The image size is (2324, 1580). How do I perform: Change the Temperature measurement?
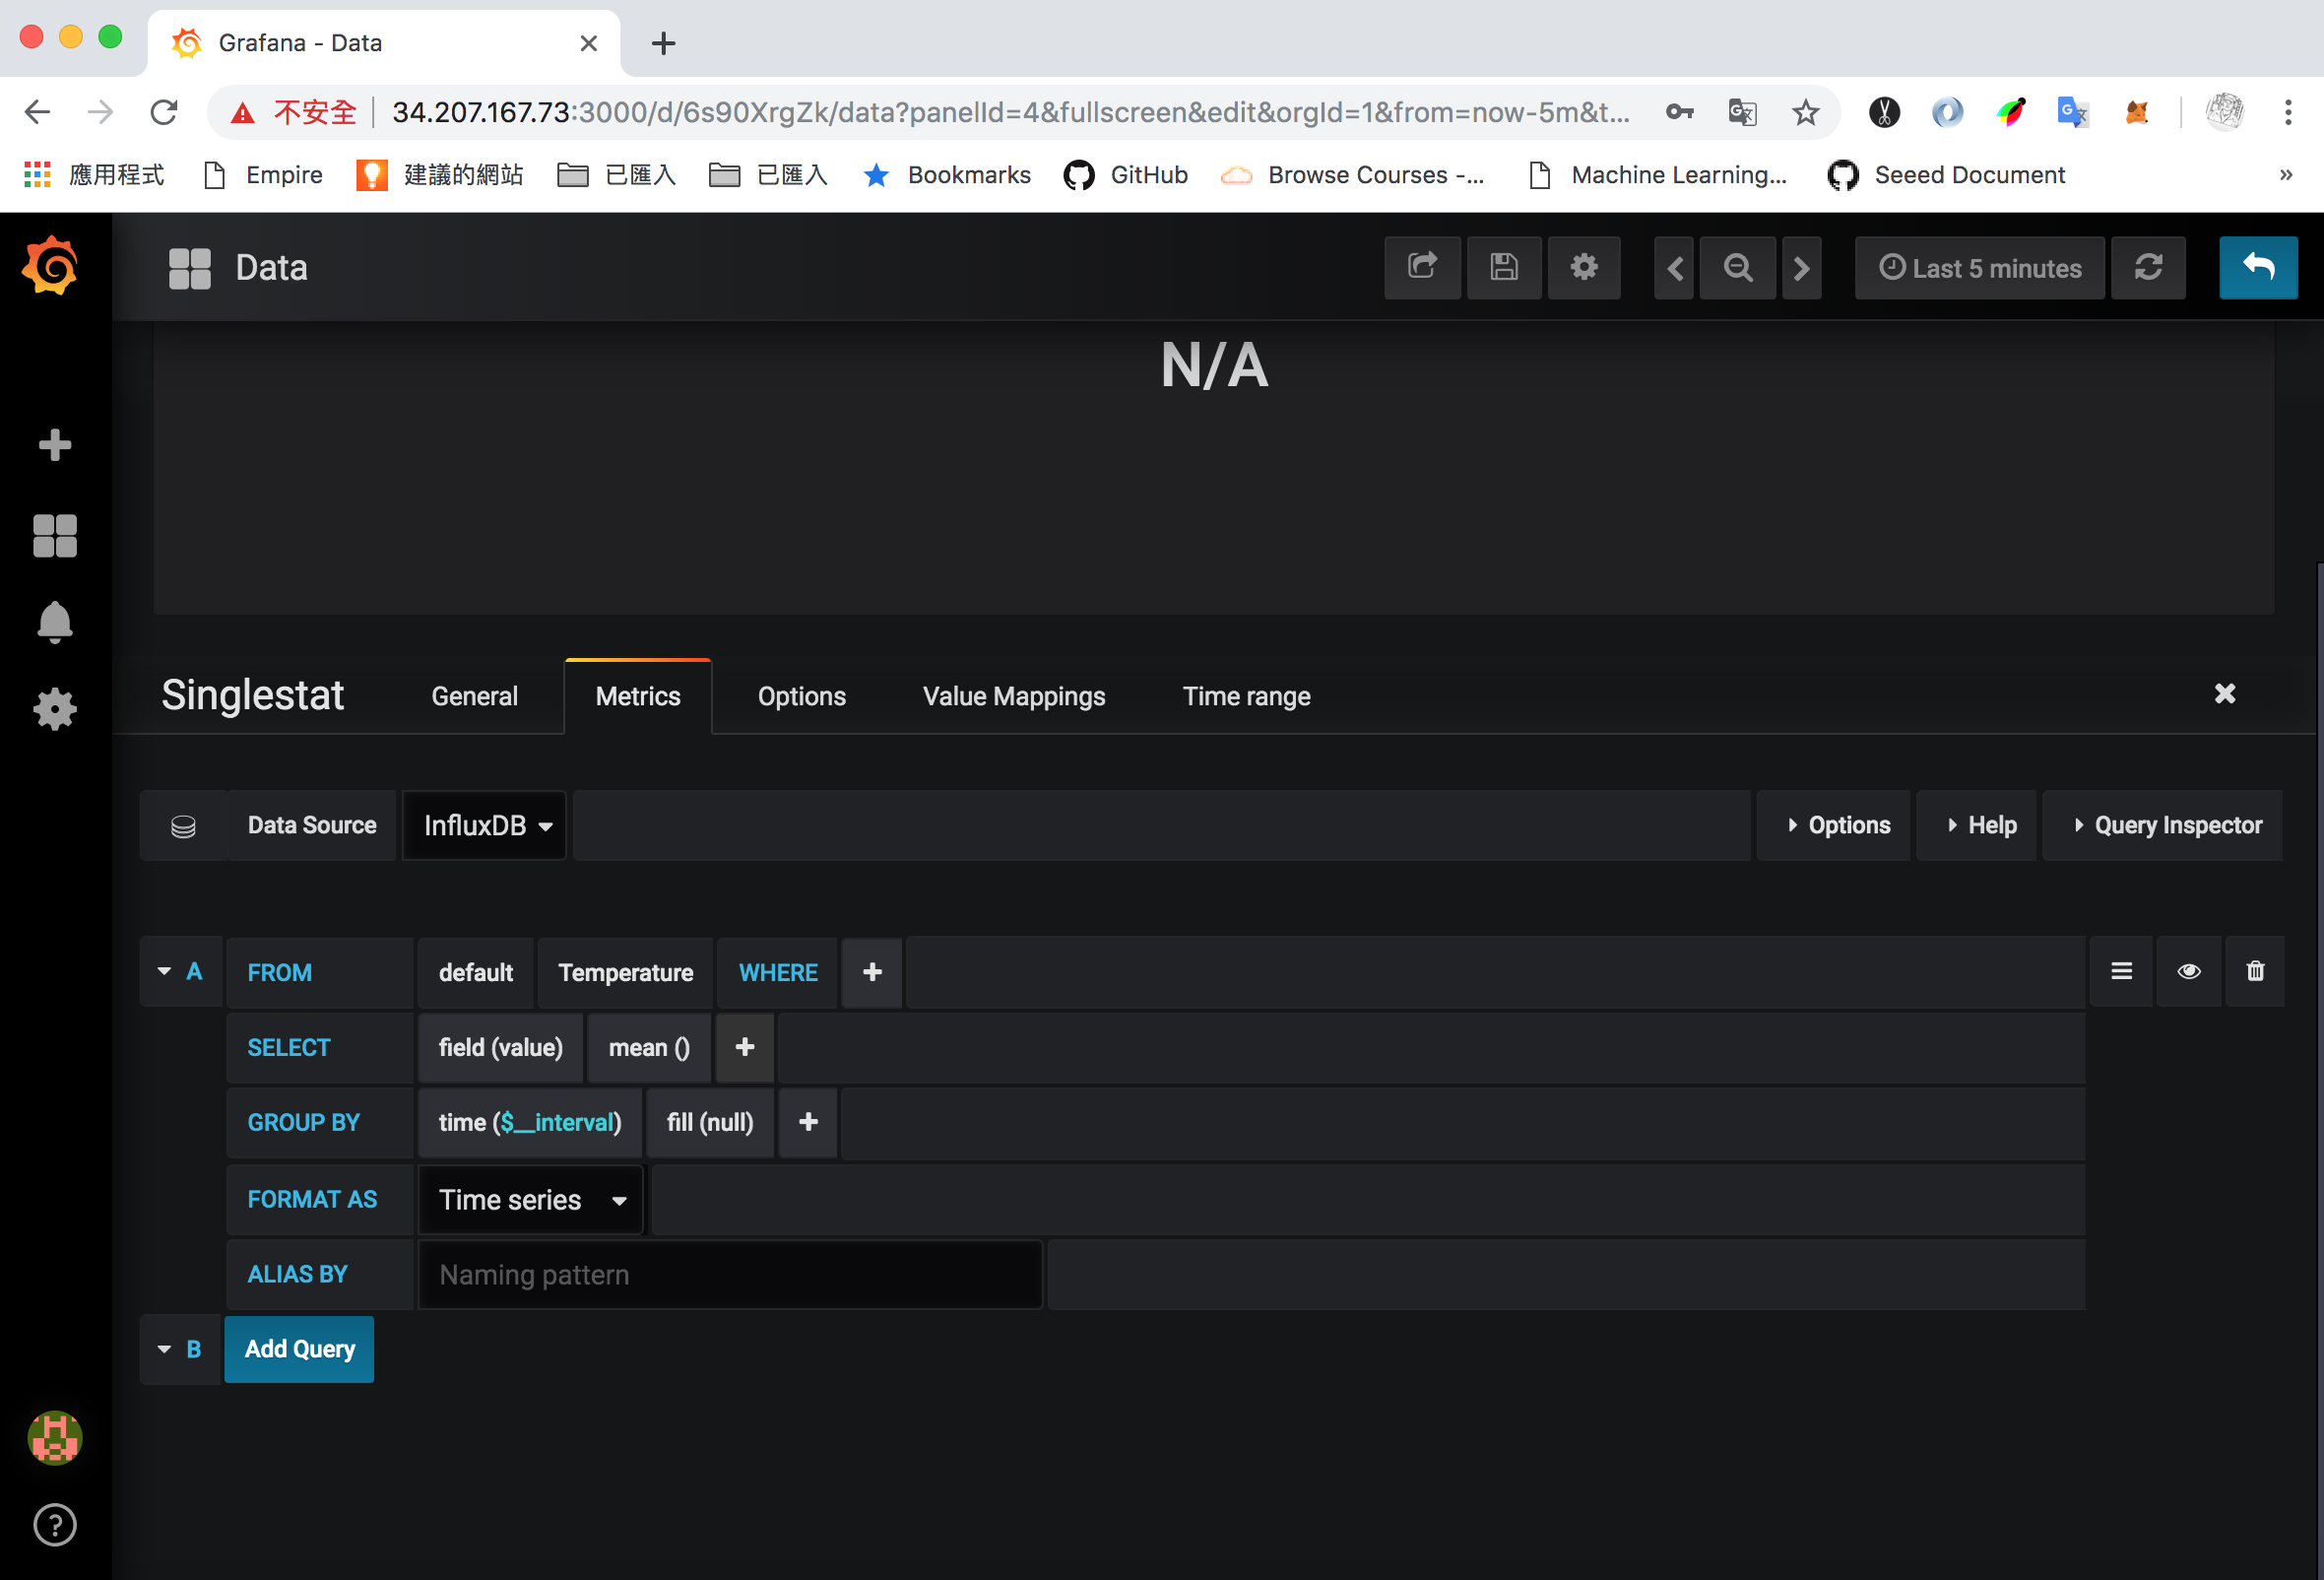[626, 972]
